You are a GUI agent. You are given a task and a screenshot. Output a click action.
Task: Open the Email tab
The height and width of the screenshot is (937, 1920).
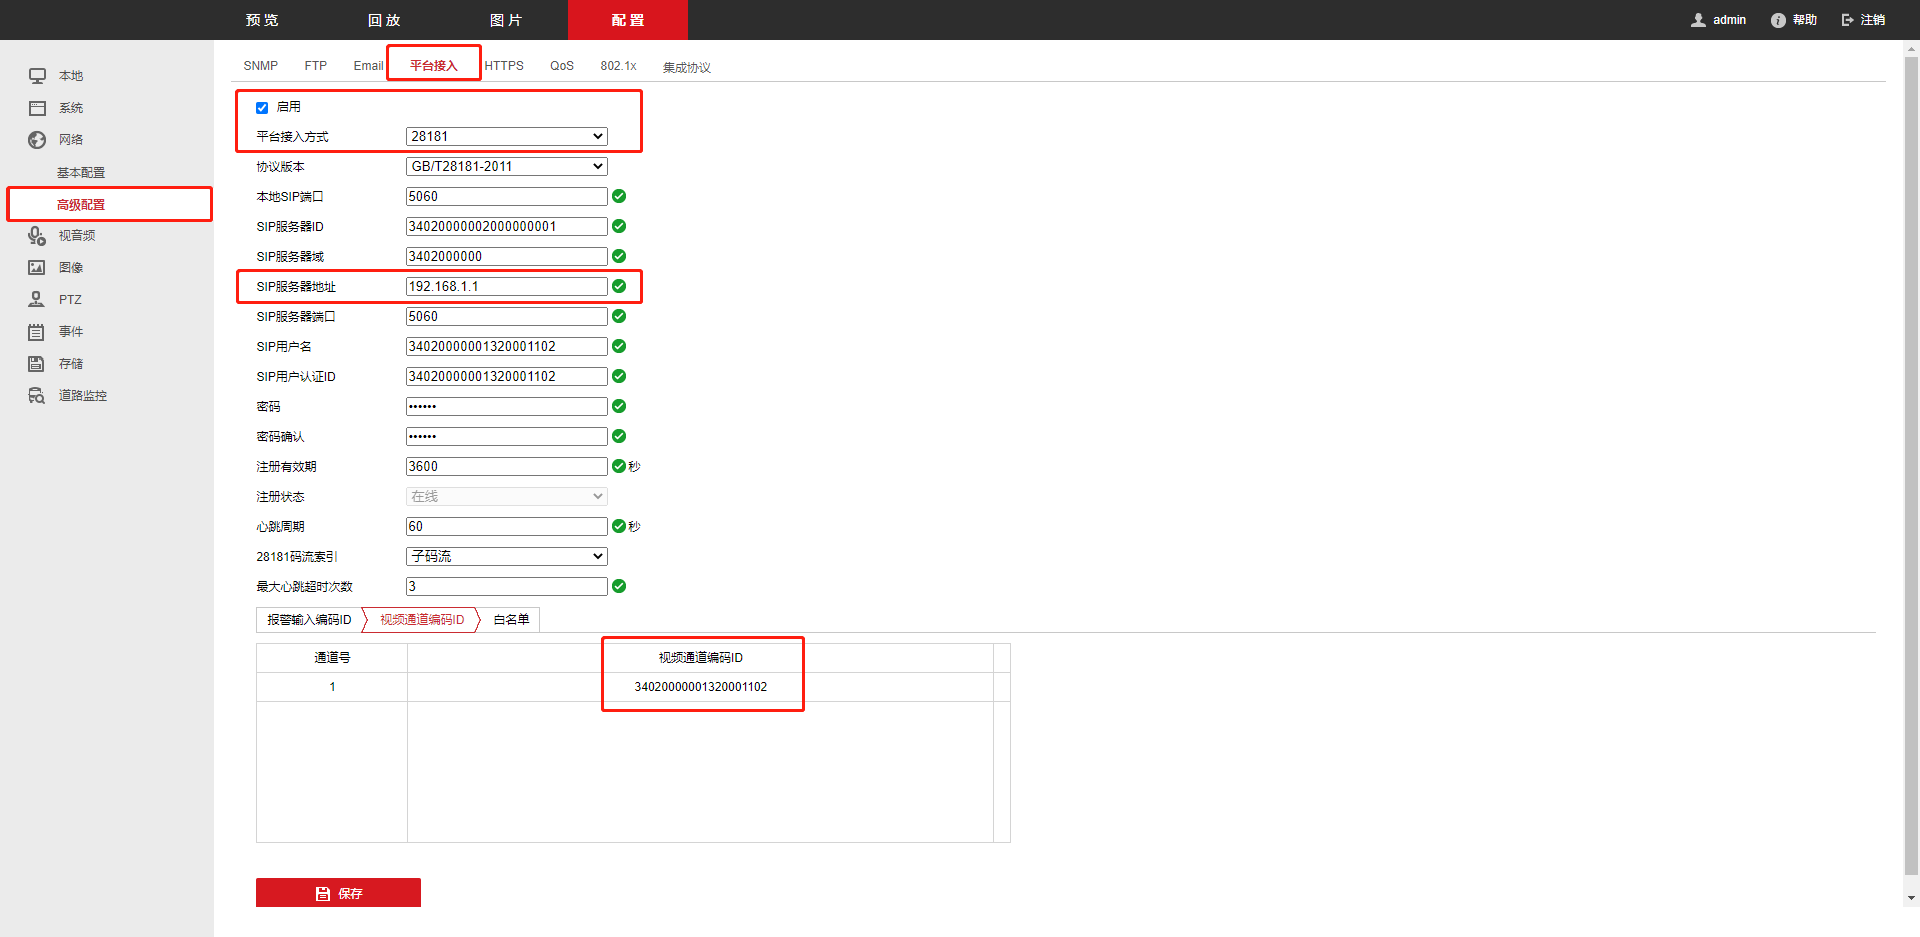[x=368, y=66]
